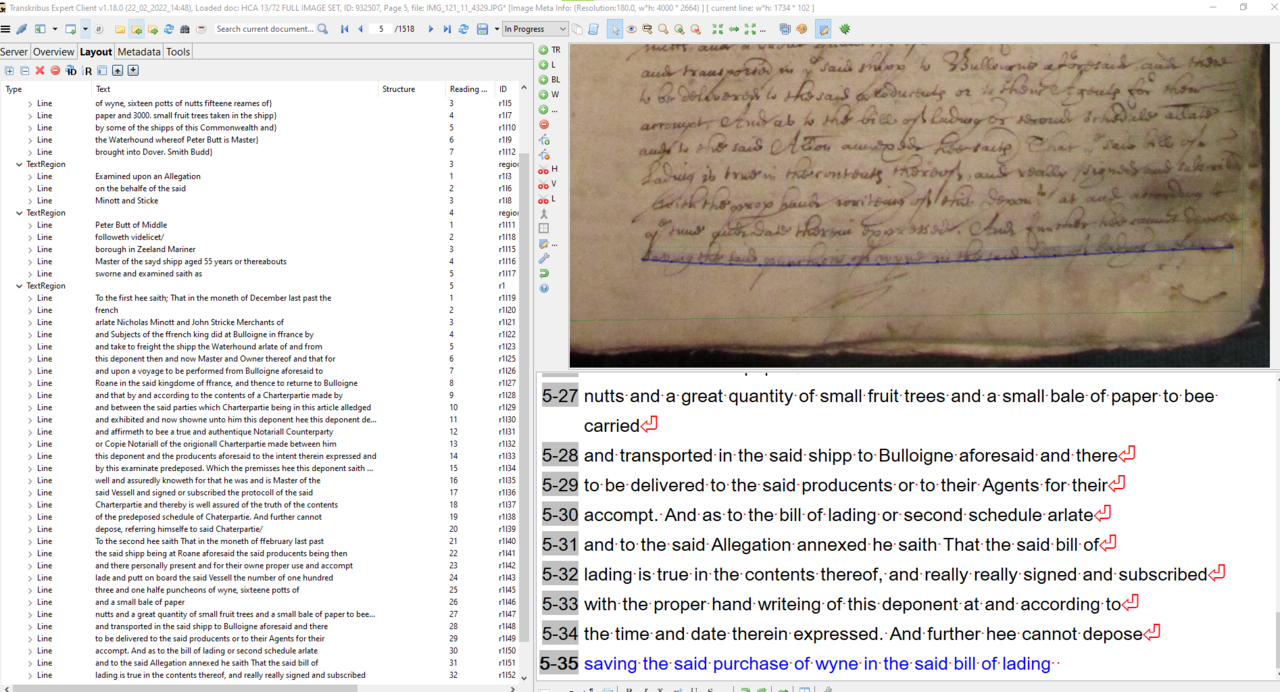Click the page number input field

[x=380, y=29]
